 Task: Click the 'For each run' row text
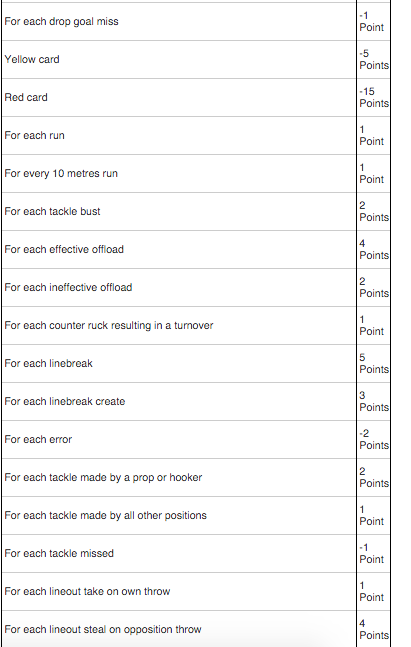pyautogui.click(x=35, y=135)
